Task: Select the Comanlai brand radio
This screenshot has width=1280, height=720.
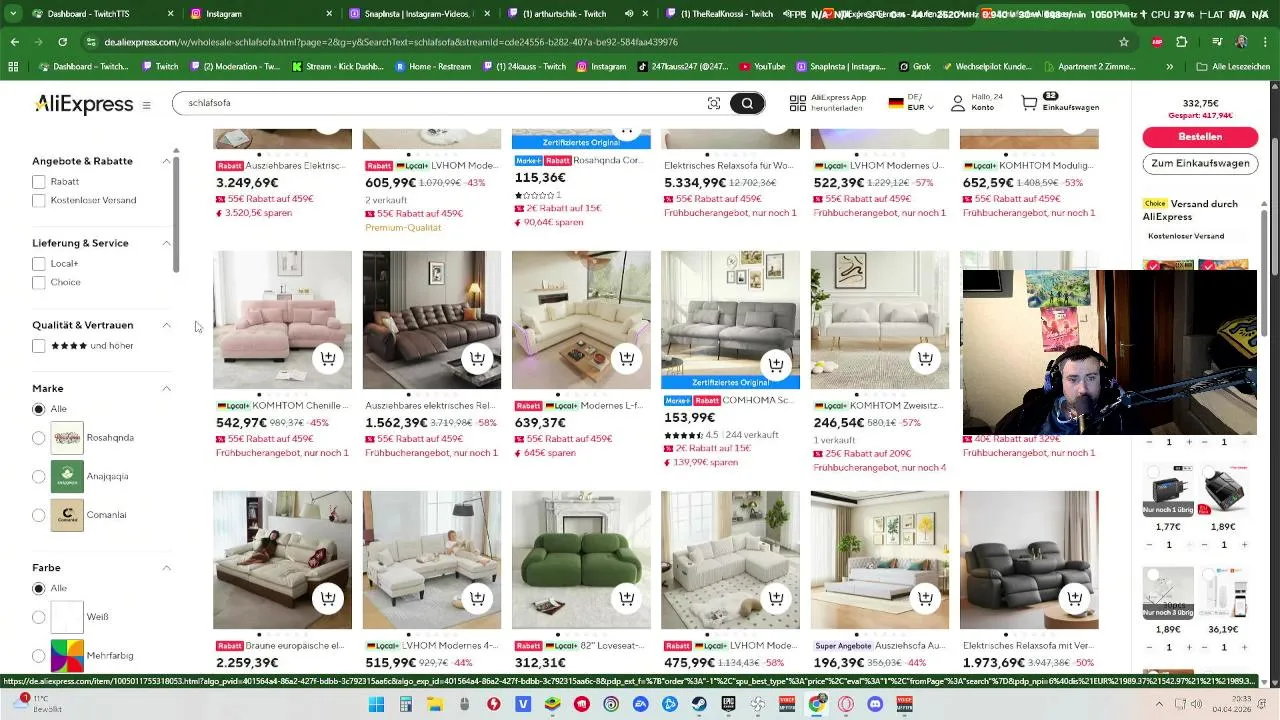Action: pos(38,515)
